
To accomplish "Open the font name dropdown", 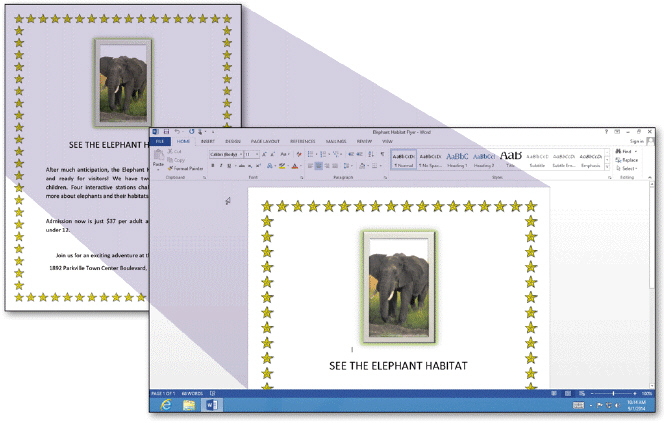I will click(x=240, y=154).
